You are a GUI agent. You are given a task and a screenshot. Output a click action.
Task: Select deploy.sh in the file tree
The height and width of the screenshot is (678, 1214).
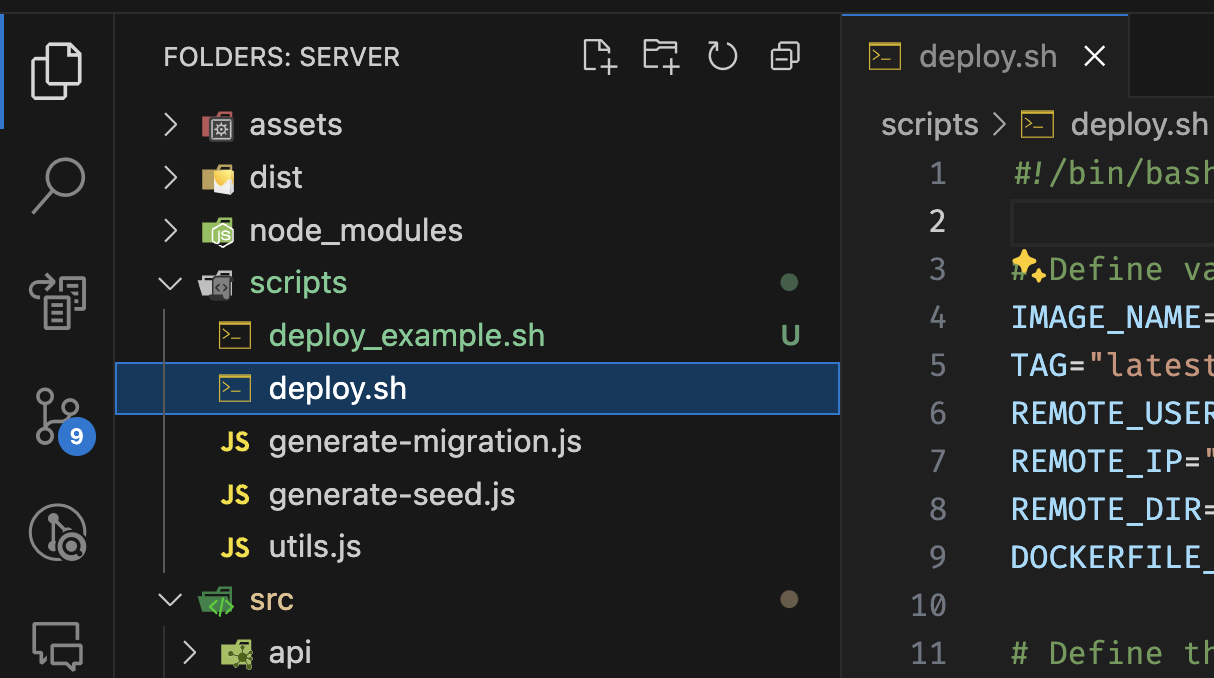point(477,388)
